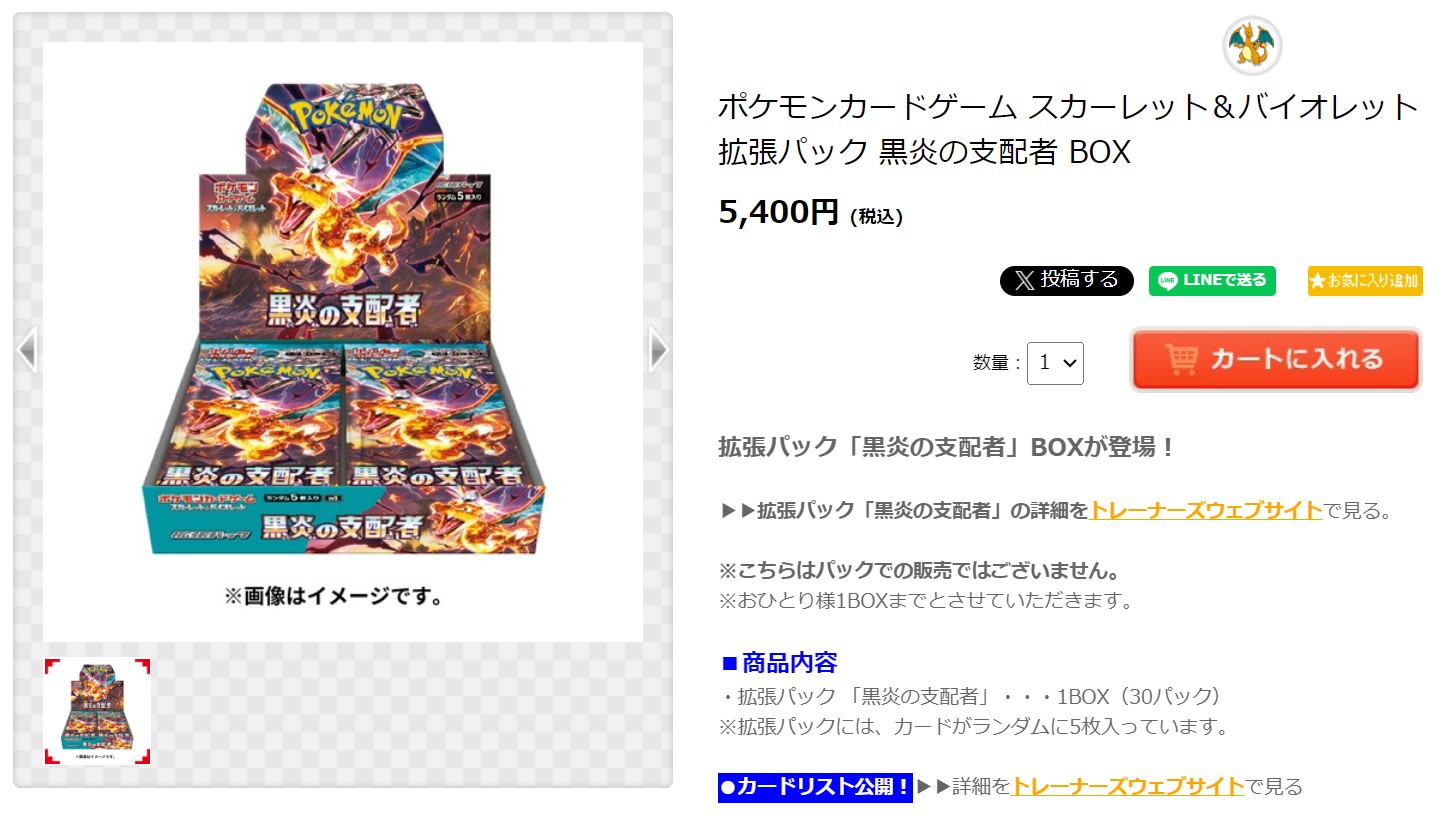
Task: Add item with お気に入り追加 star button
Action: pos(1364,281)
